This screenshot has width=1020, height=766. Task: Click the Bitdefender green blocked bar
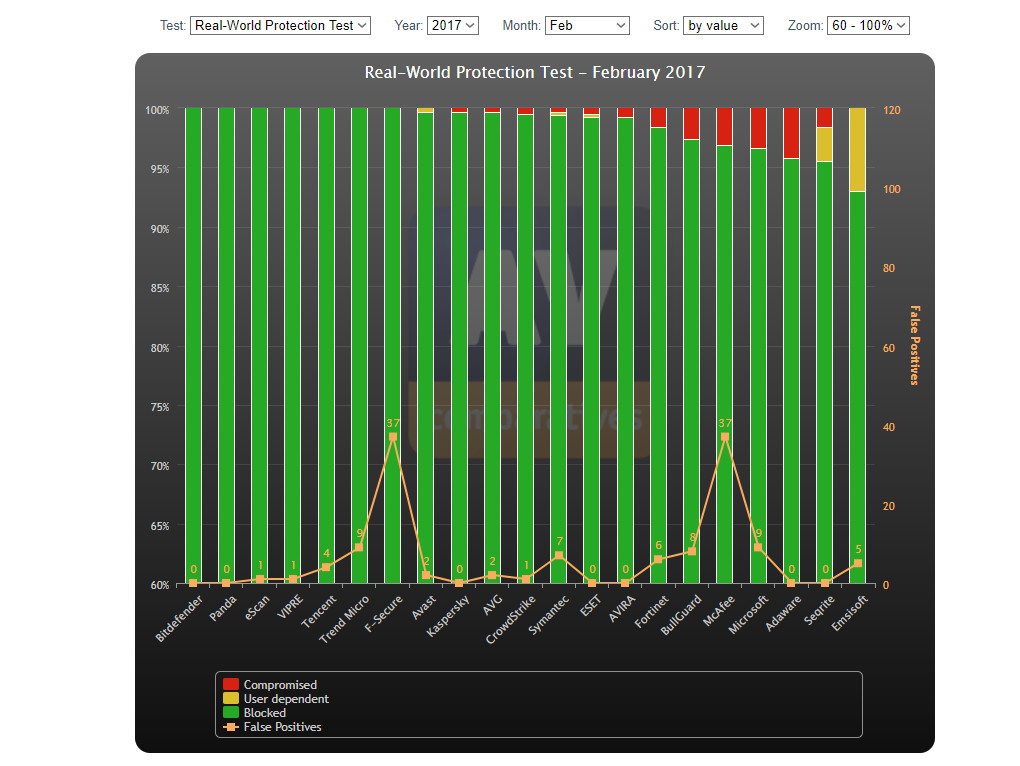coord(193,345)
